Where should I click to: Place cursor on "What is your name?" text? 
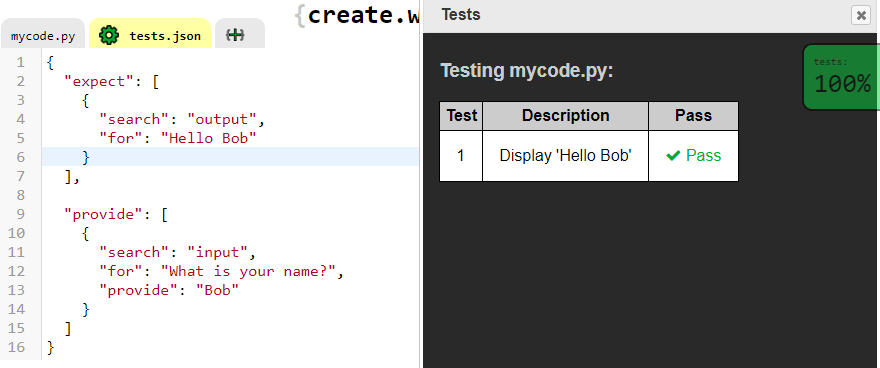tap(248, 272)
